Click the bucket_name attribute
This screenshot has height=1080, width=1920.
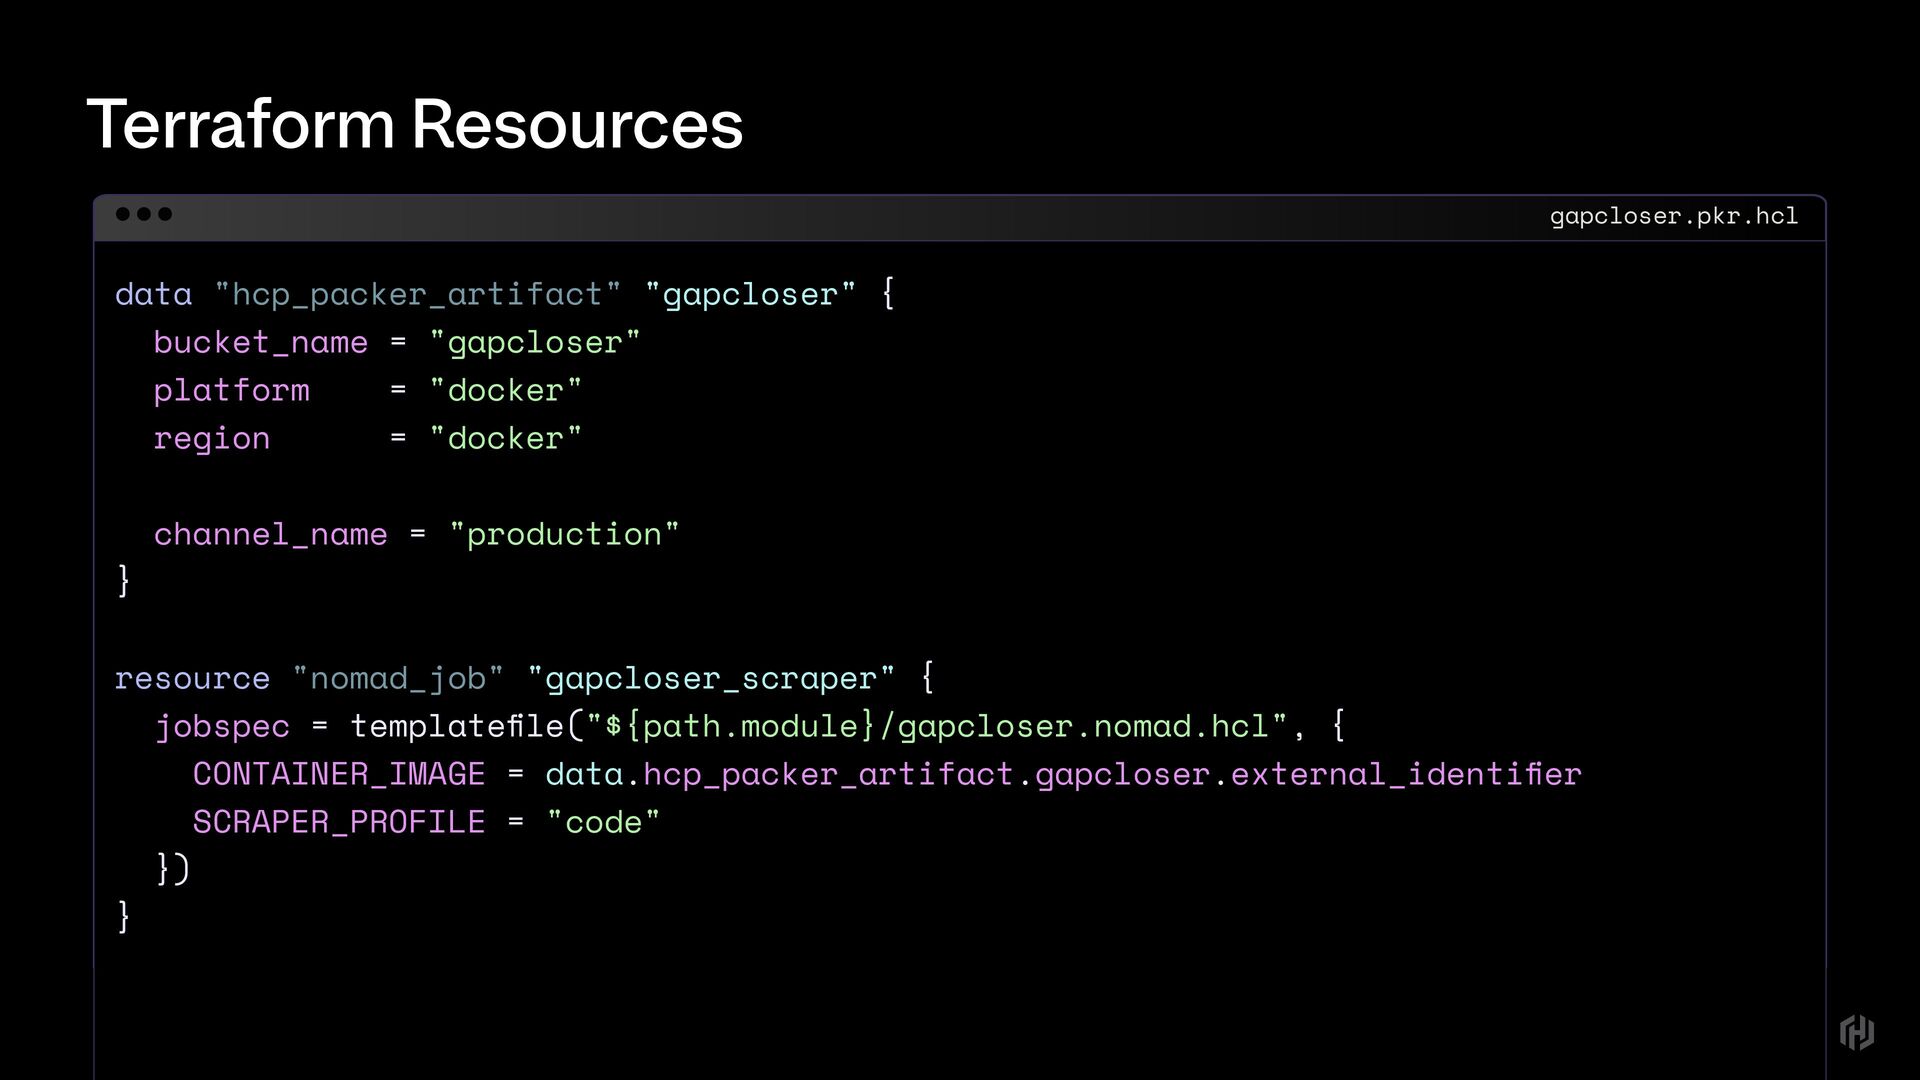coord(261,343)
